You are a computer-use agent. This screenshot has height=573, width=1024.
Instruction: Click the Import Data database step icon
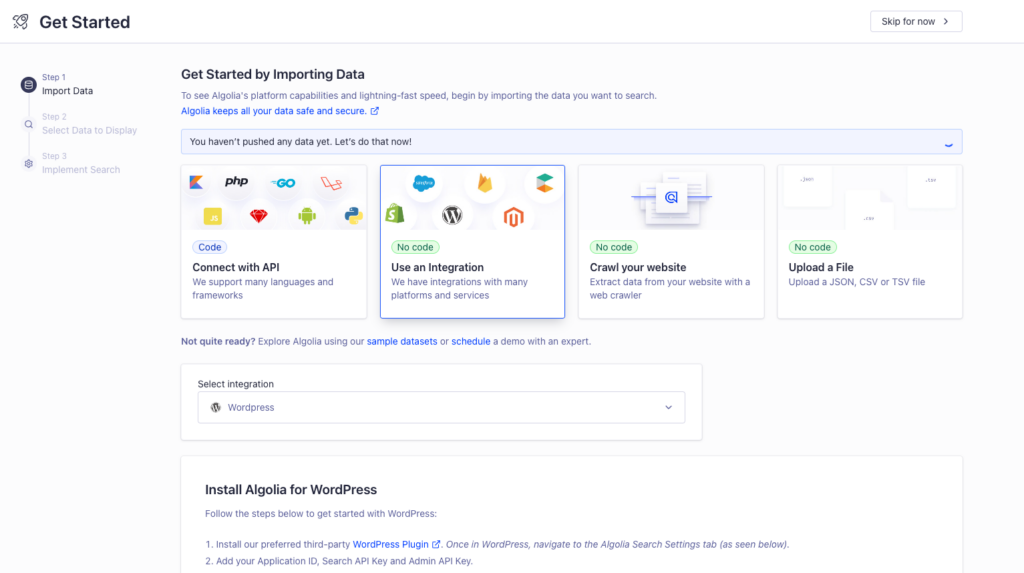28,84
